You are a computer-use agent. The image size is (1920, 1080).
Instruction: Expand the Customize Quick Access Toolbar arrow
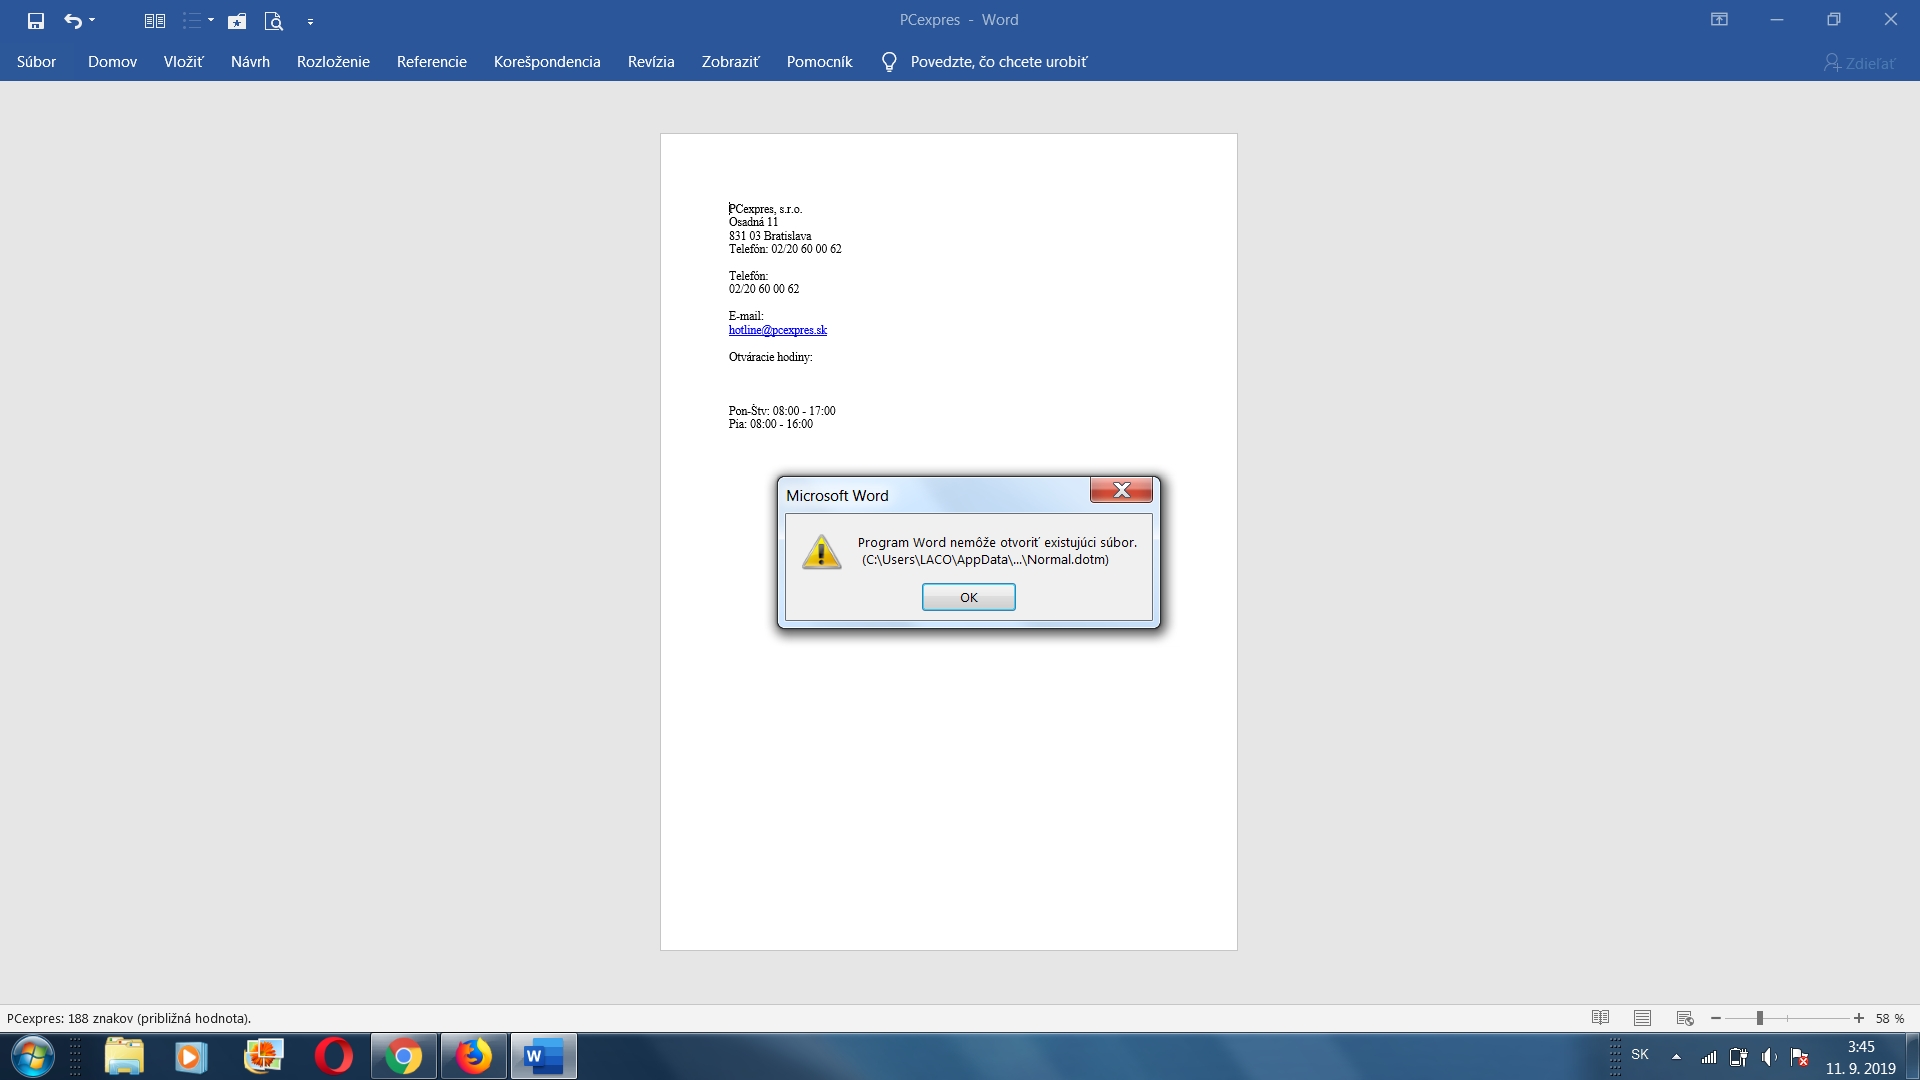[x=310, y=21]
